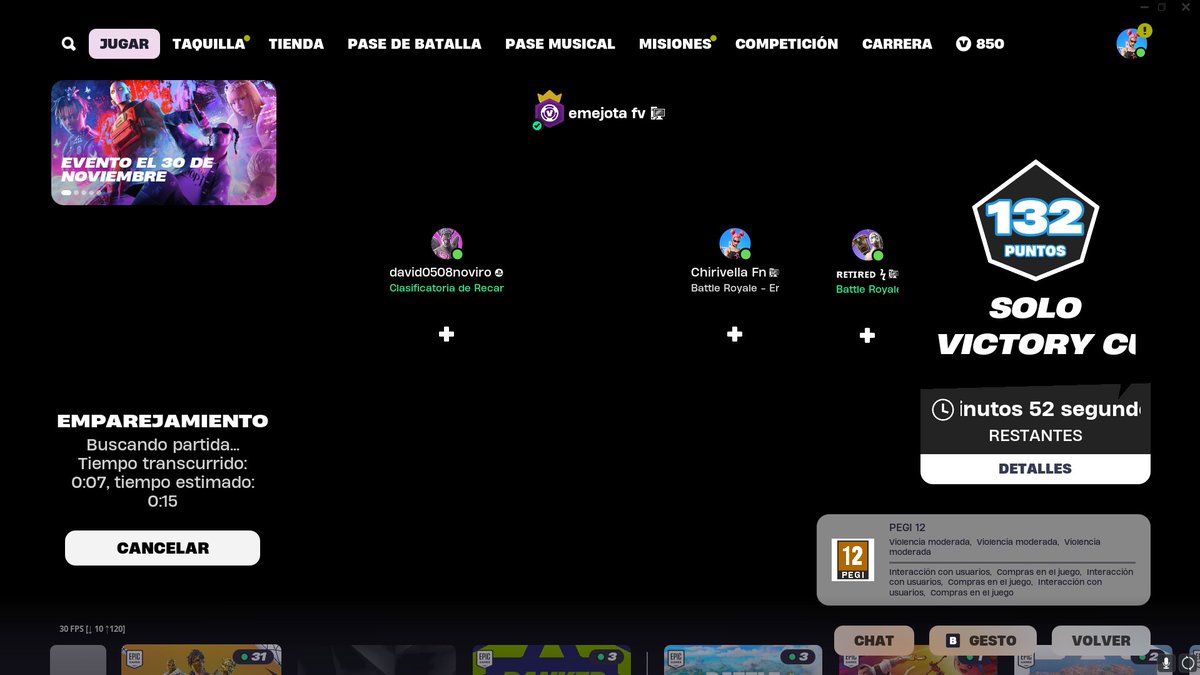Viewport: 1200px width, 675px height.
Task: Click the VOLVER button
Action: tap(1101, 640)
